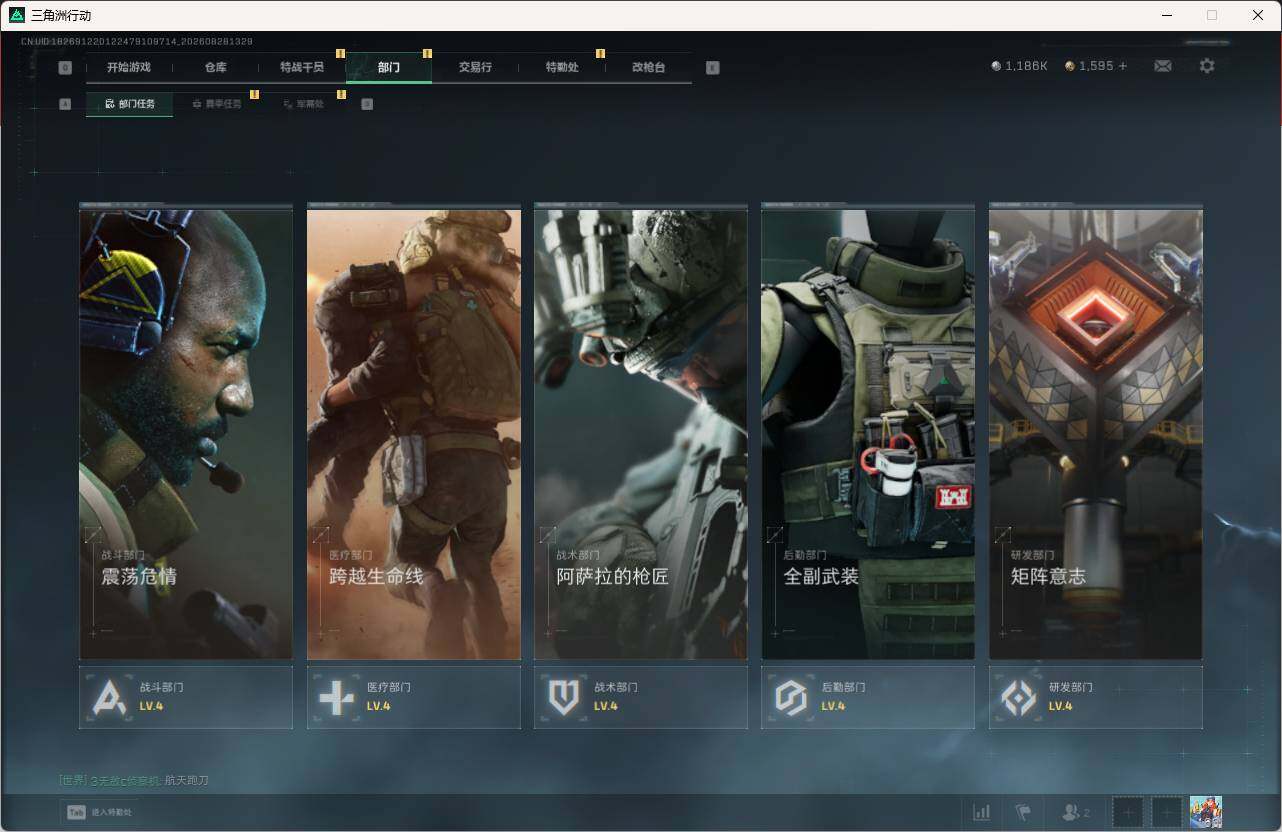This screenshot has width=1282, height=832.
Task: Open the 震荡危情 mission card
Action: pos(186,432)
